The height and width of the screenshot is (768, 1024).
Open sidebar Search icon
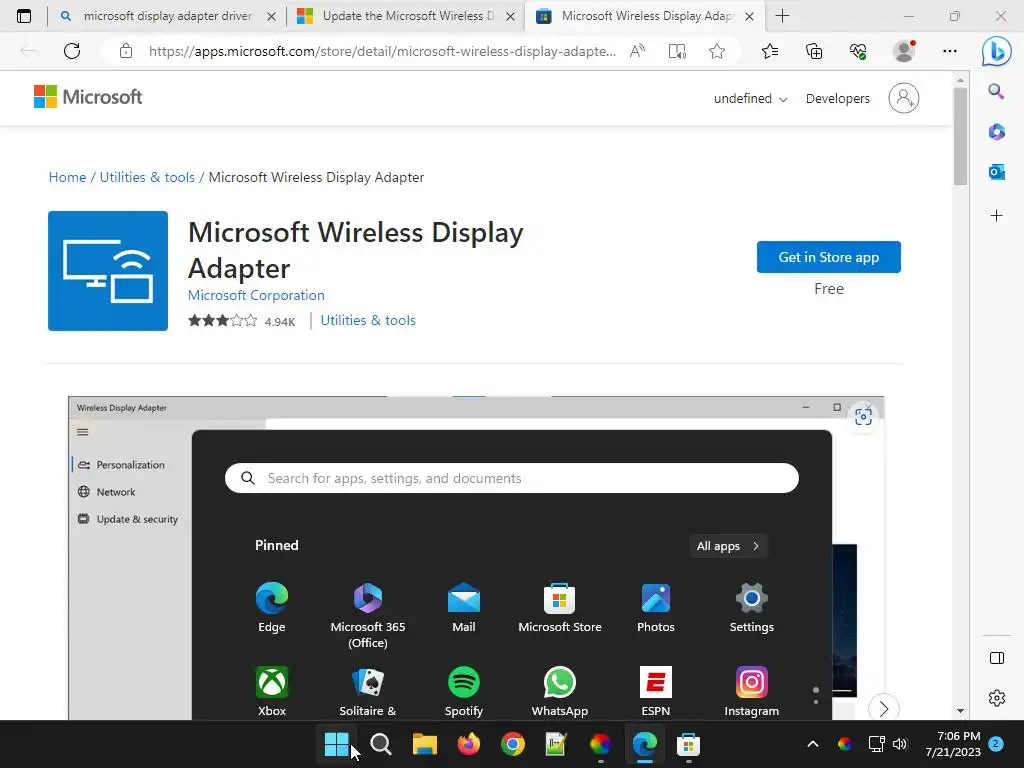997,91
